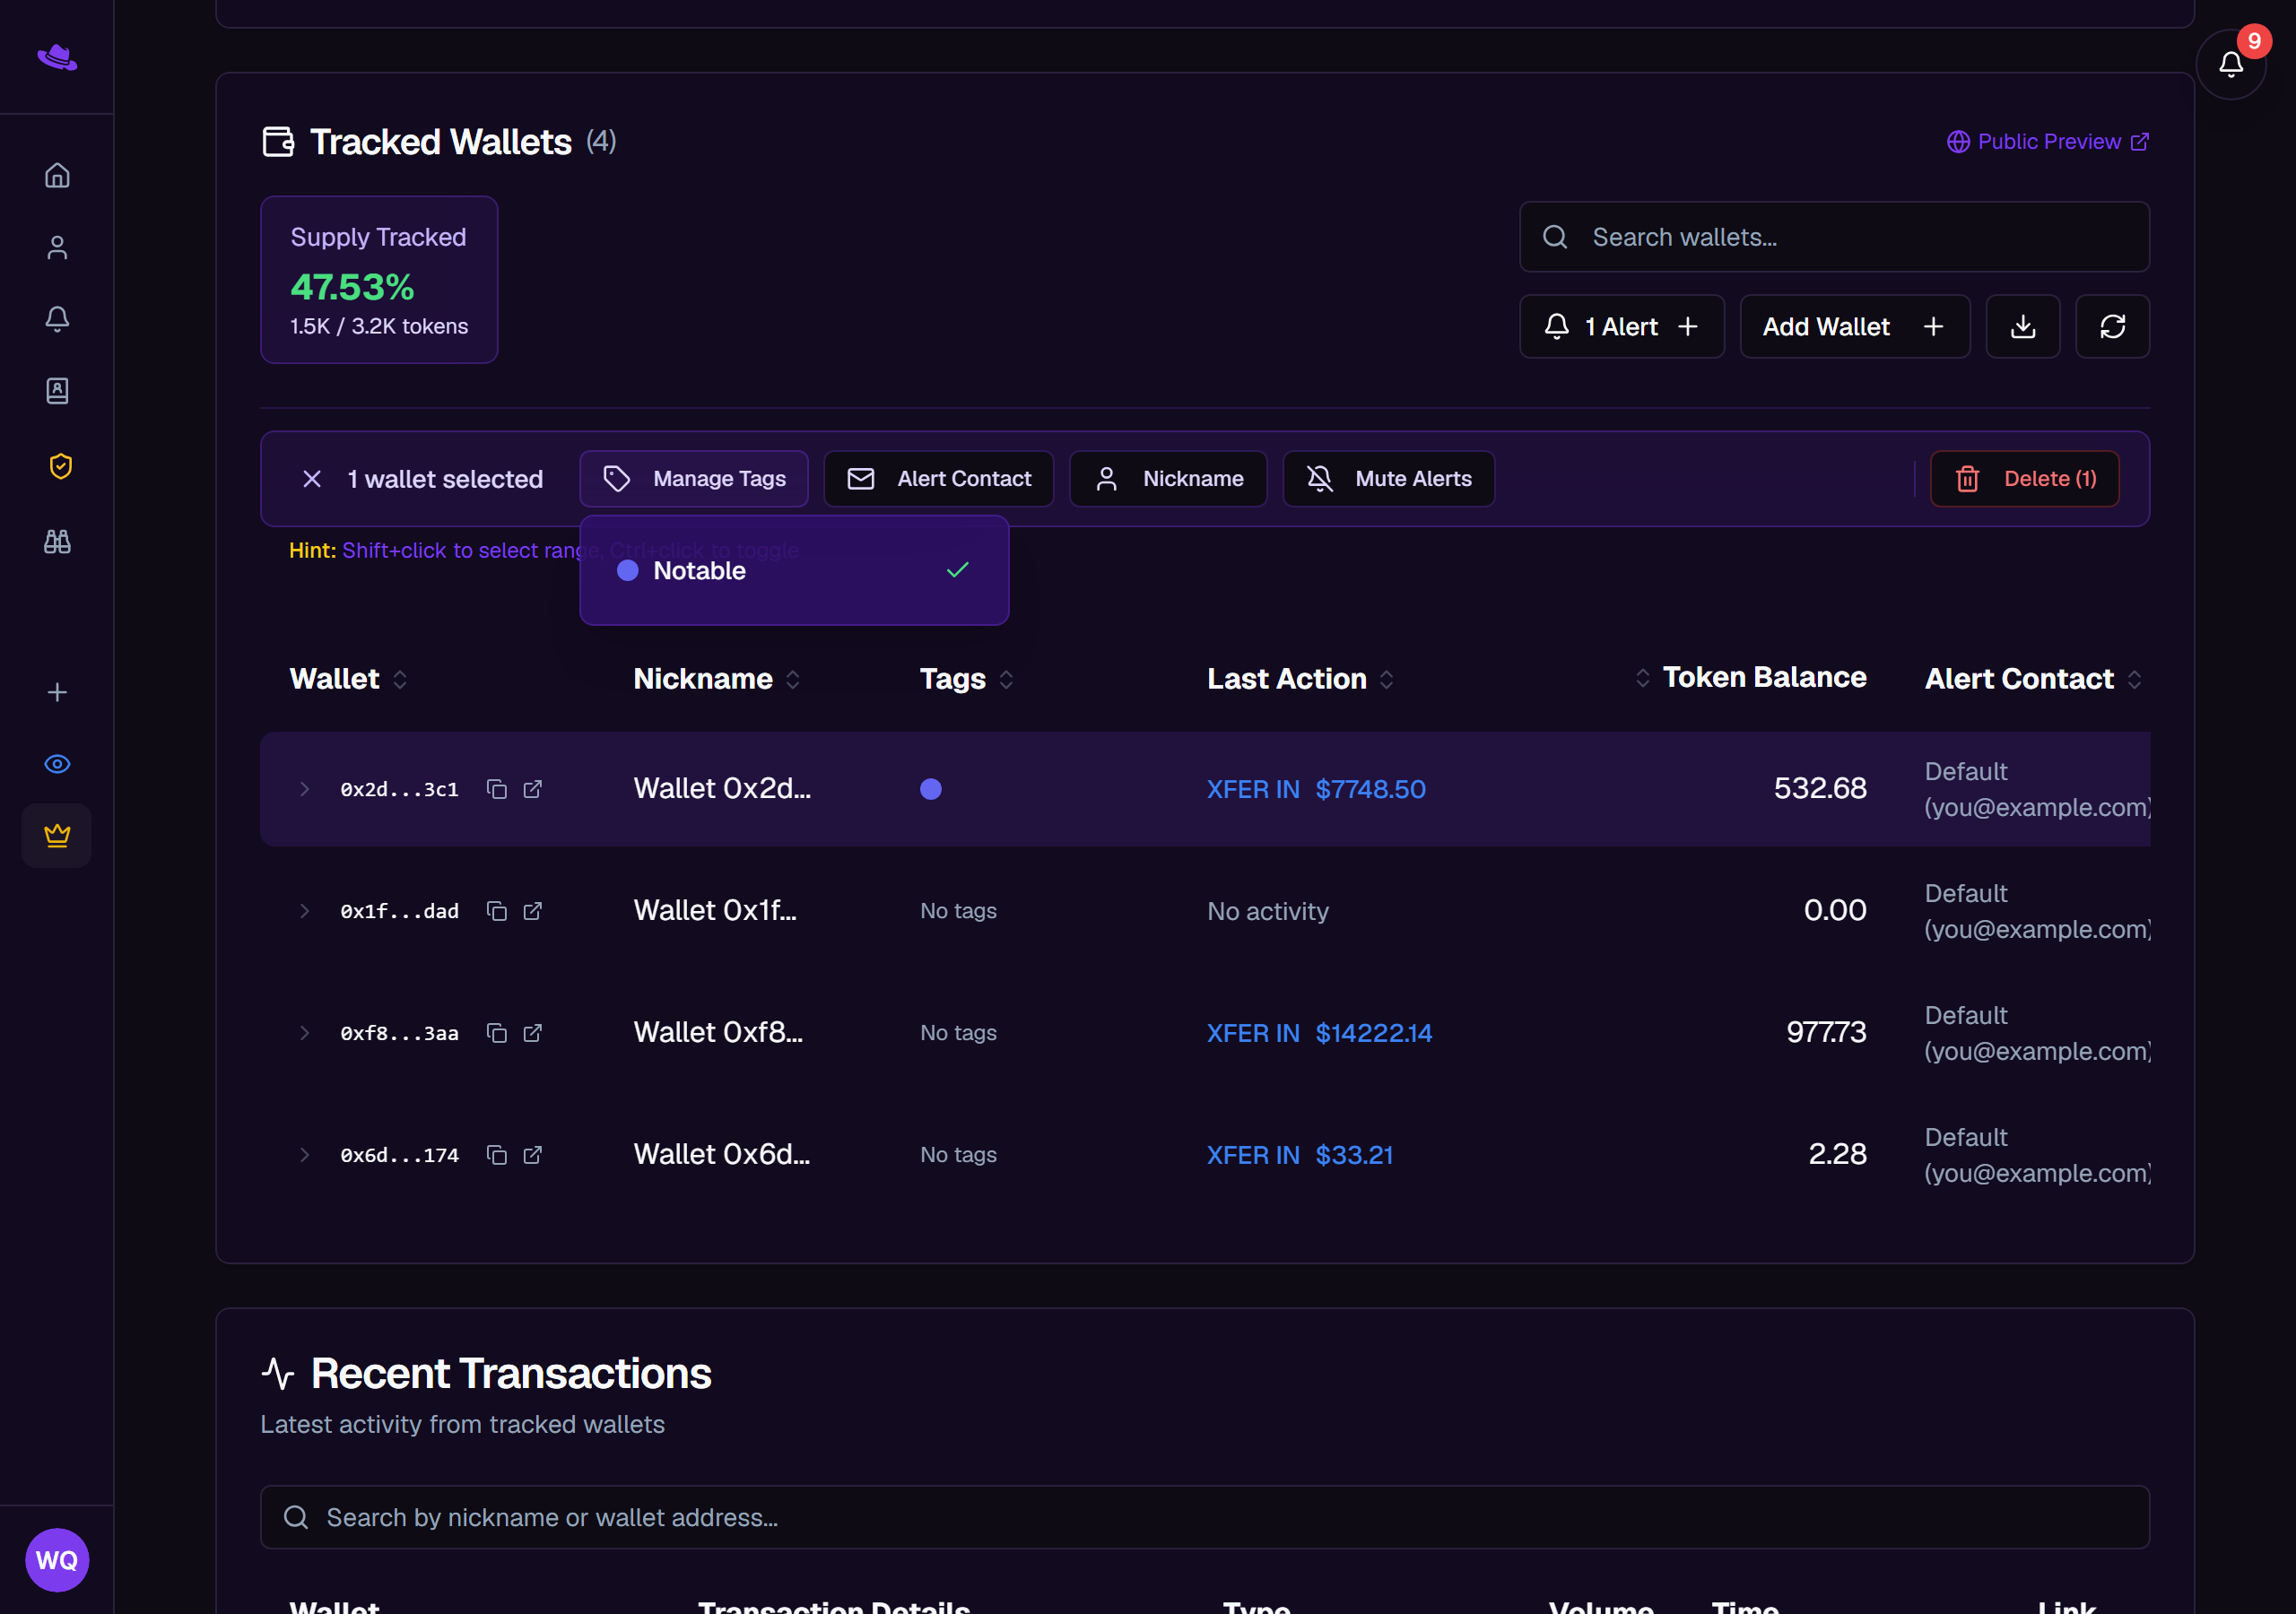Open wallet 0x1f...dad in explorer
2296x1614 pixels.
pyautogui.click(x=532, y=911)
